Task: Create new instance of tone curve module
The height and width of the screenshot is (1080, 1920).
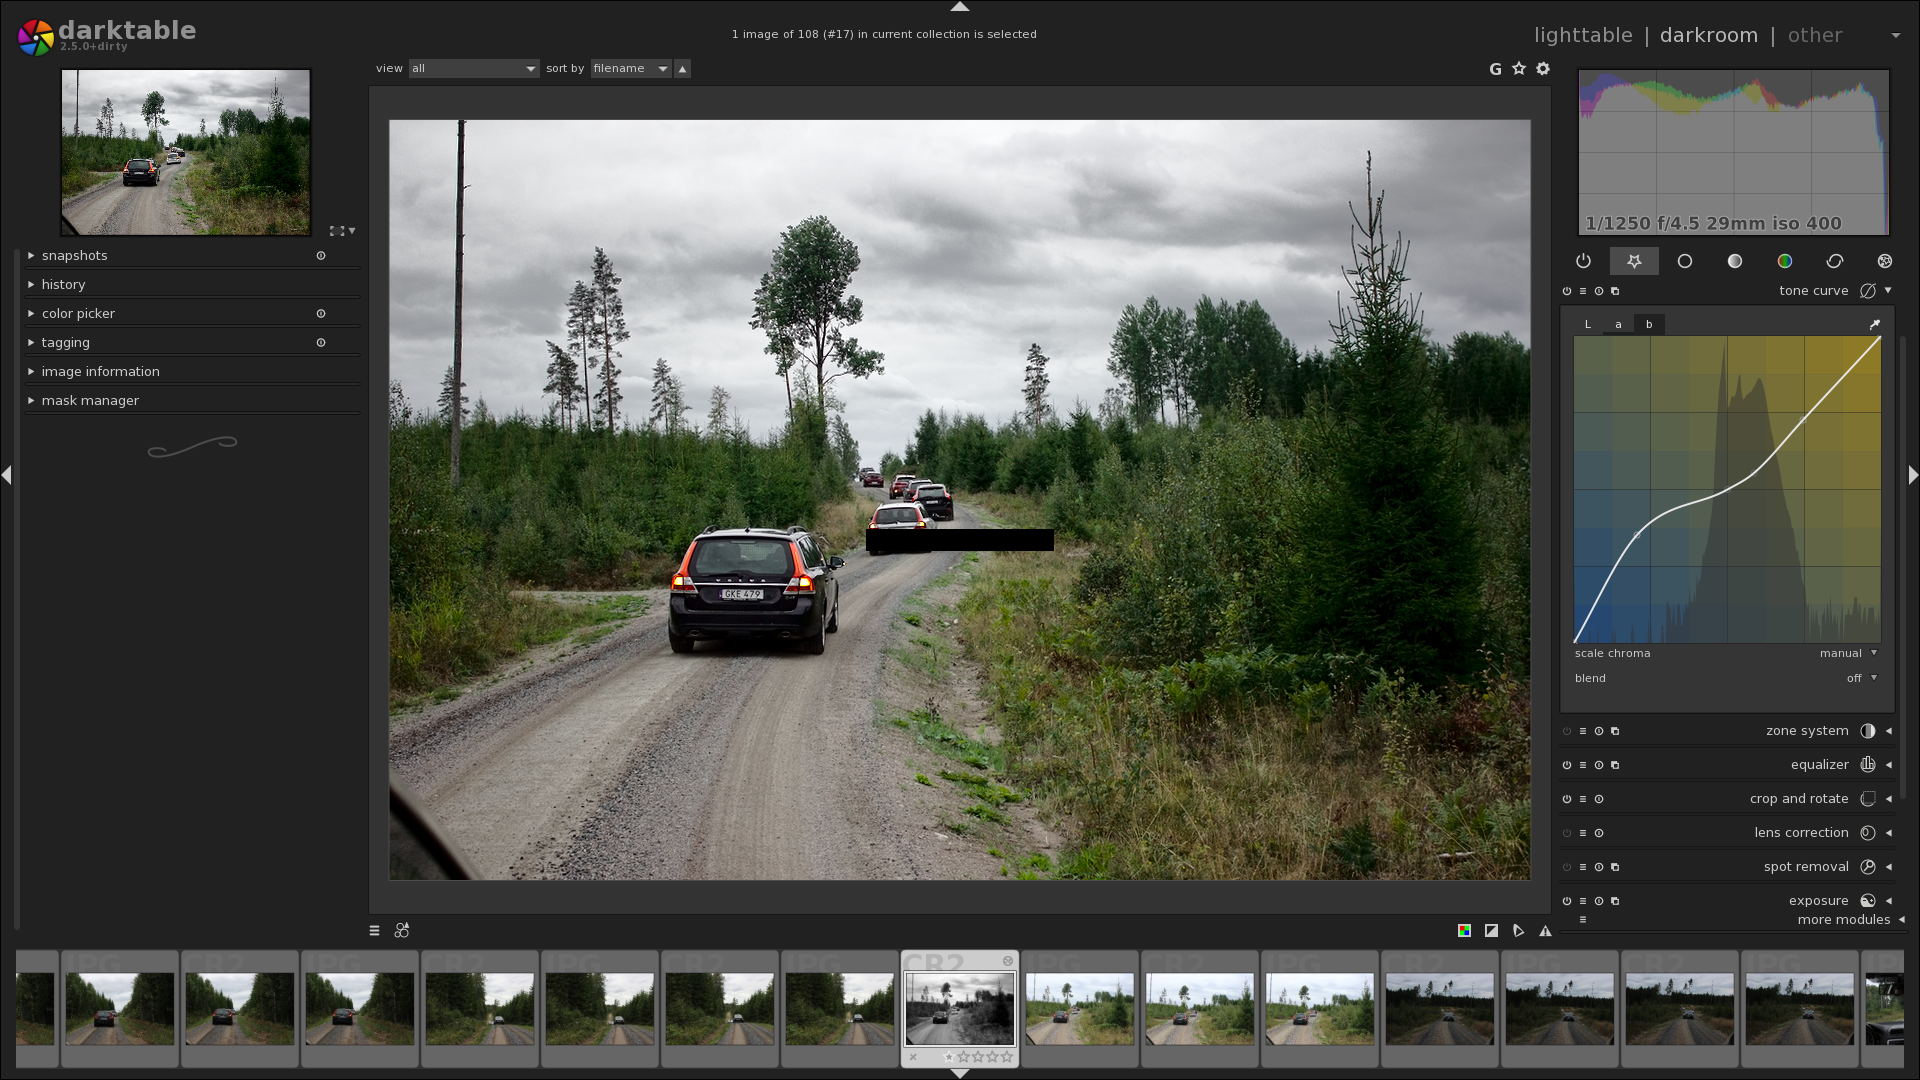Action: click(1615, 291)
